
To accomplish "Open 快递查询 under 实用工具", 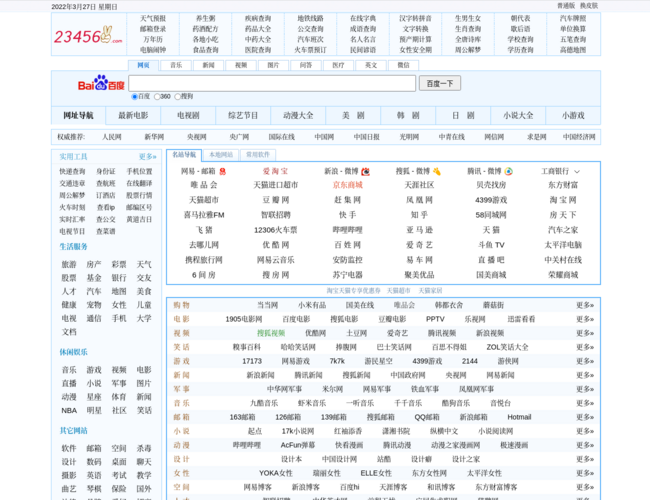I will tap(72, 172).
